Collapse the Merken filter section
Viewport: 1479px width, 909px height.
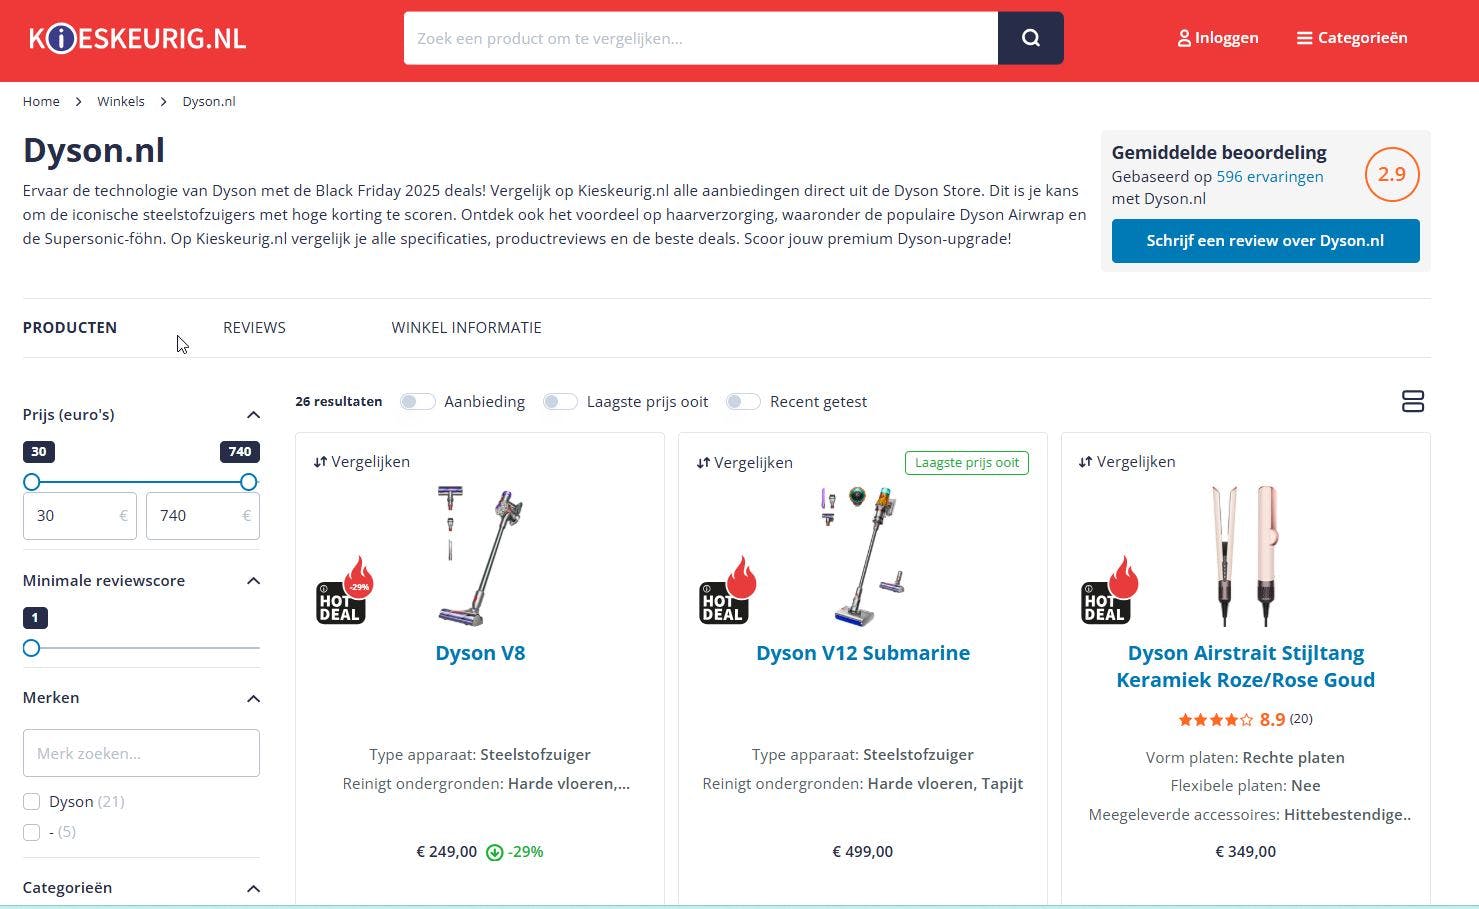click(x=253, y=698)
